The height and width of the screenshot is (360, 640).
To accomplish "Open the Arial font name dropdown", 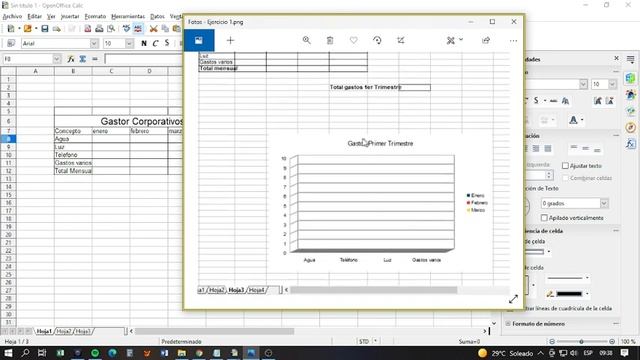I will (x=94, y=43).
